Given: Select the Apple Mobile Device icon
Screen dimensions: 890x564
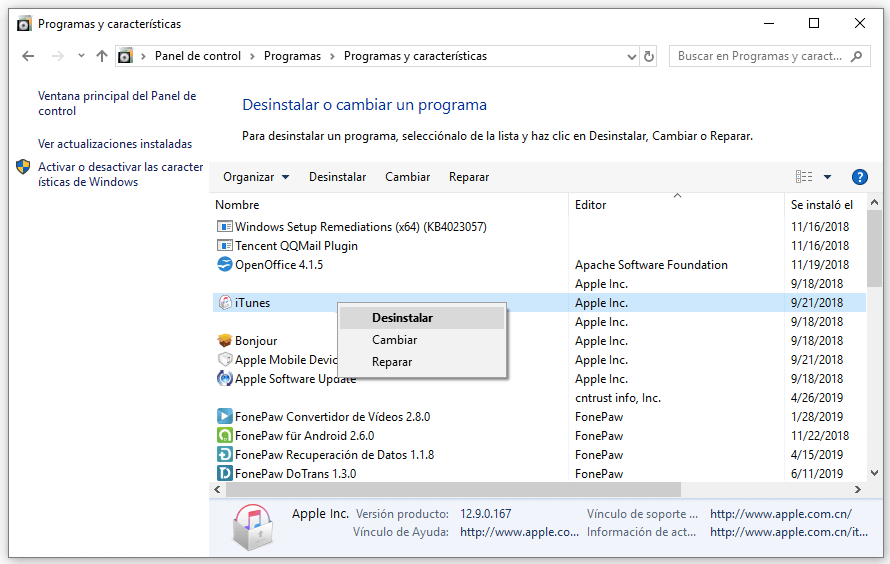Looking at the screenshot, I should [225, 359].
